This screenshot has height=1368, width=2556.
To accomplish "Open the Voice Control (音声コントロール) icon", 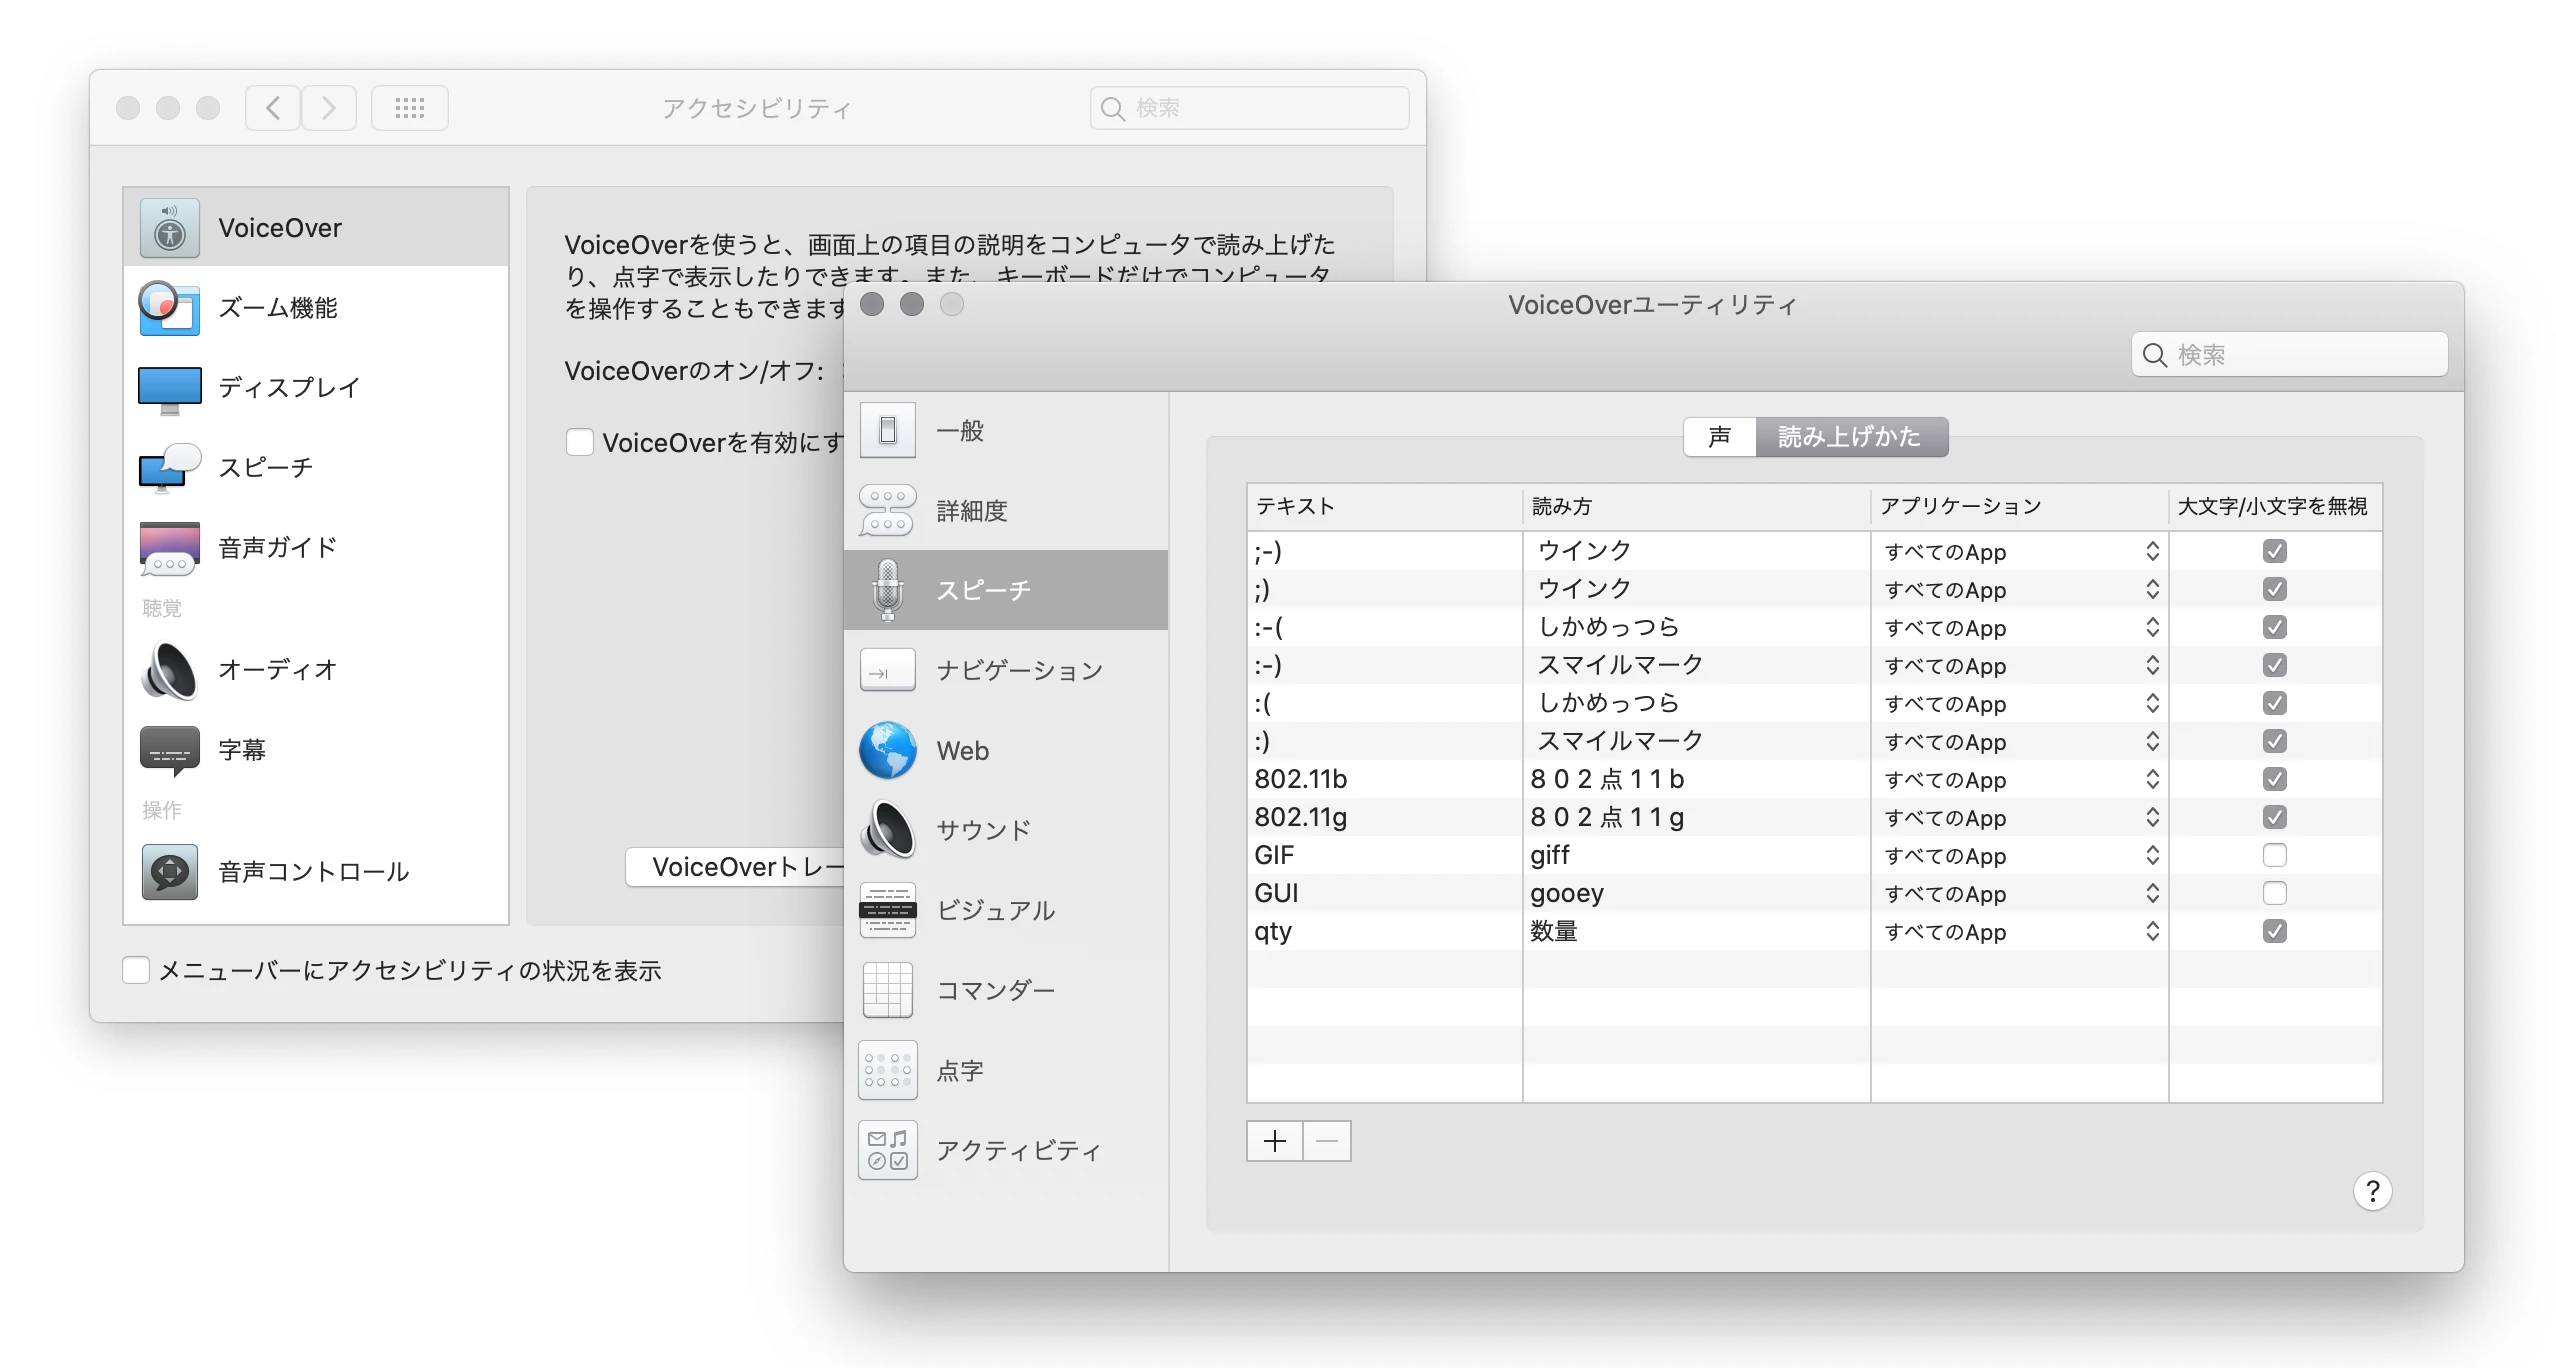I will (169, 872).
